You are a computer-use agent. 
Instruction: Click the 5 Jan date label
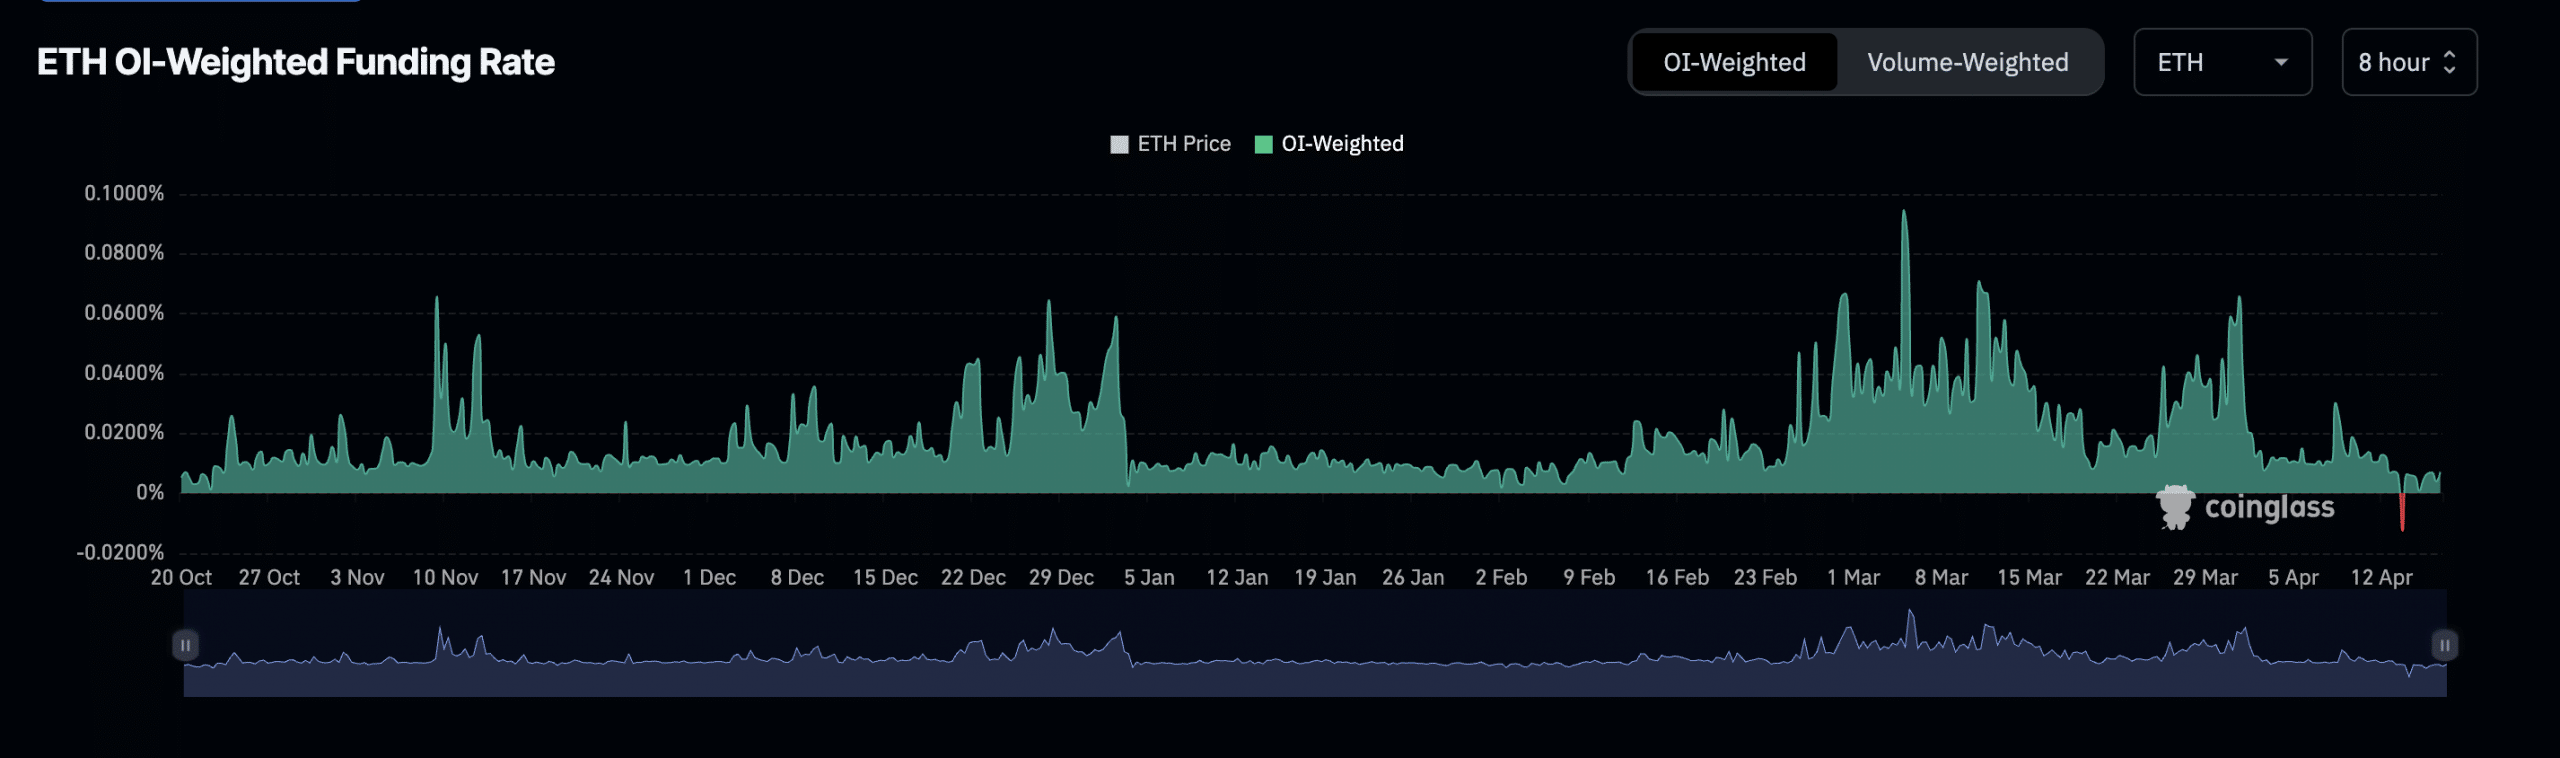[1149, 578]
